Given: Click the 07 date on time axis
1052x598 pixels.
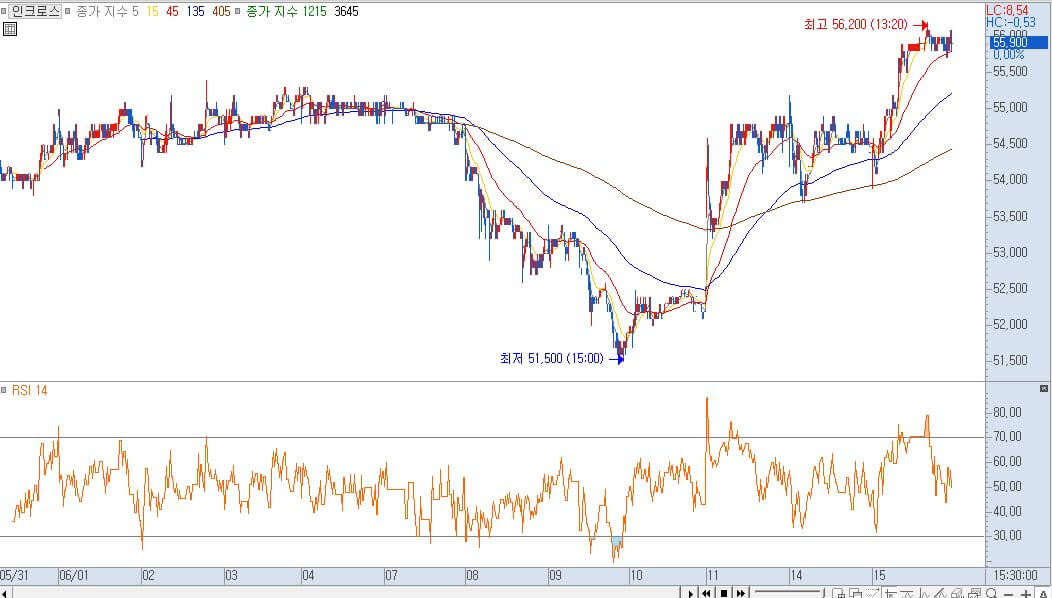Looking at the screenshot, I should click(x=390, y=576).
